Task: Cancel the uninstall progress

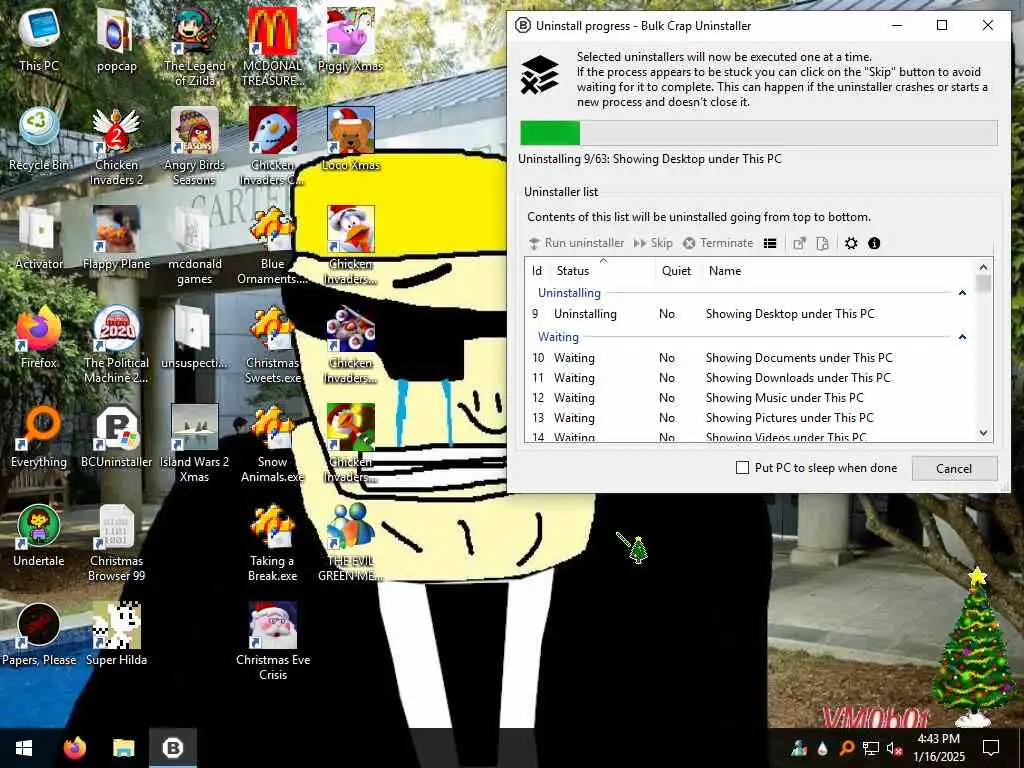Action: pos(954,468)
